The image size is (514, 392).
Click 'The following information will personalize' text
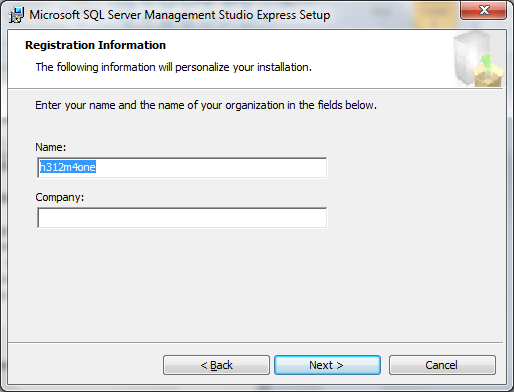click(174, 67)
